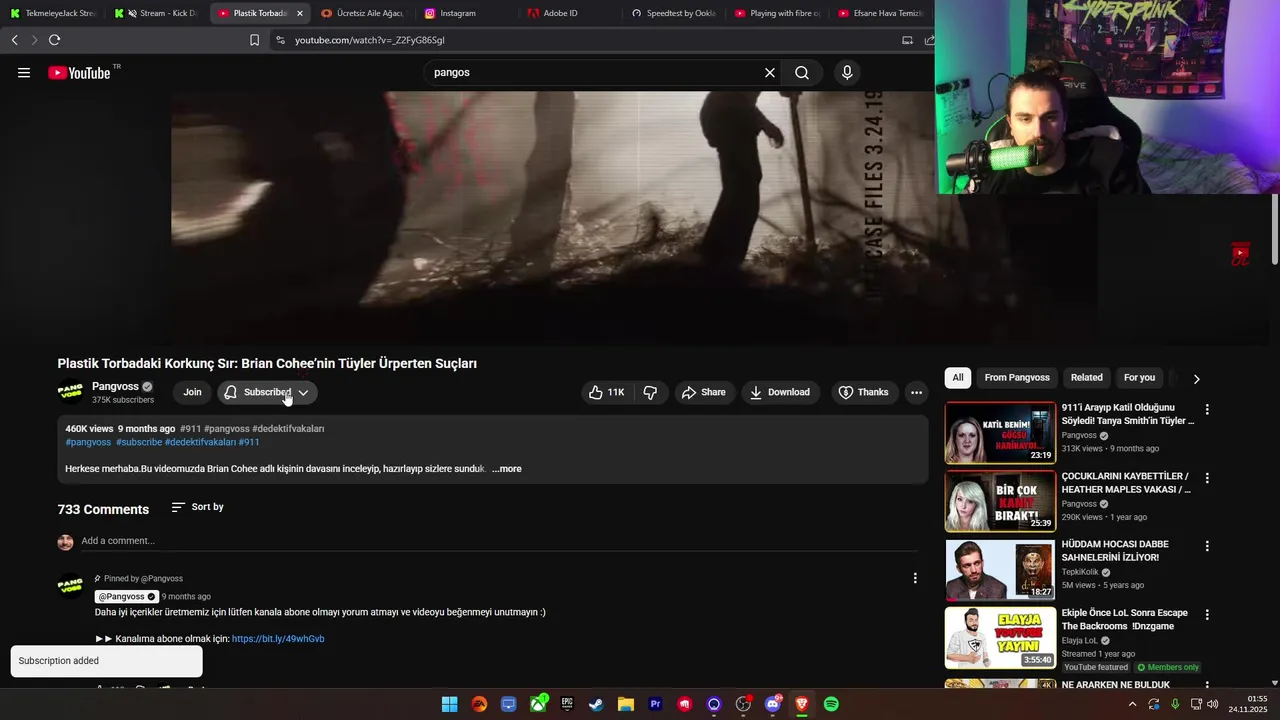Open the Hüddam Hocası 18:27 thumbnail

(1000, 569)
